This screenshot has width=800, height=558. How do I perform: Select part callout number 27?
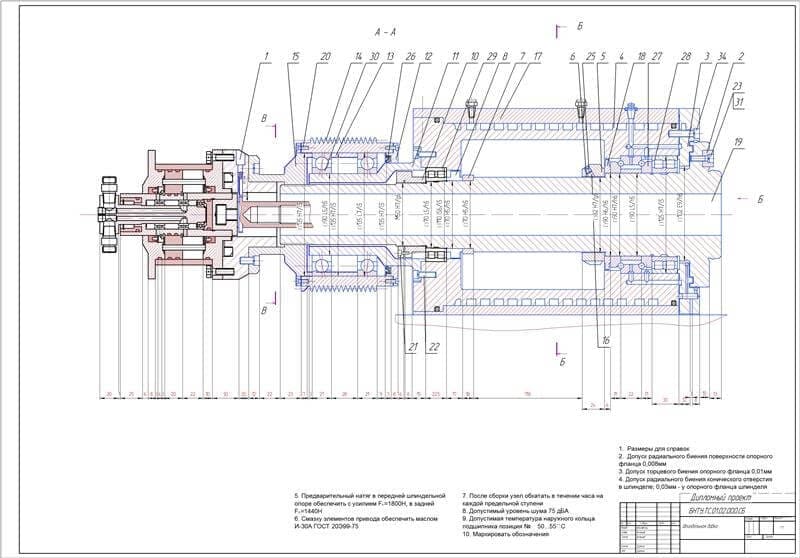(656, 57)
